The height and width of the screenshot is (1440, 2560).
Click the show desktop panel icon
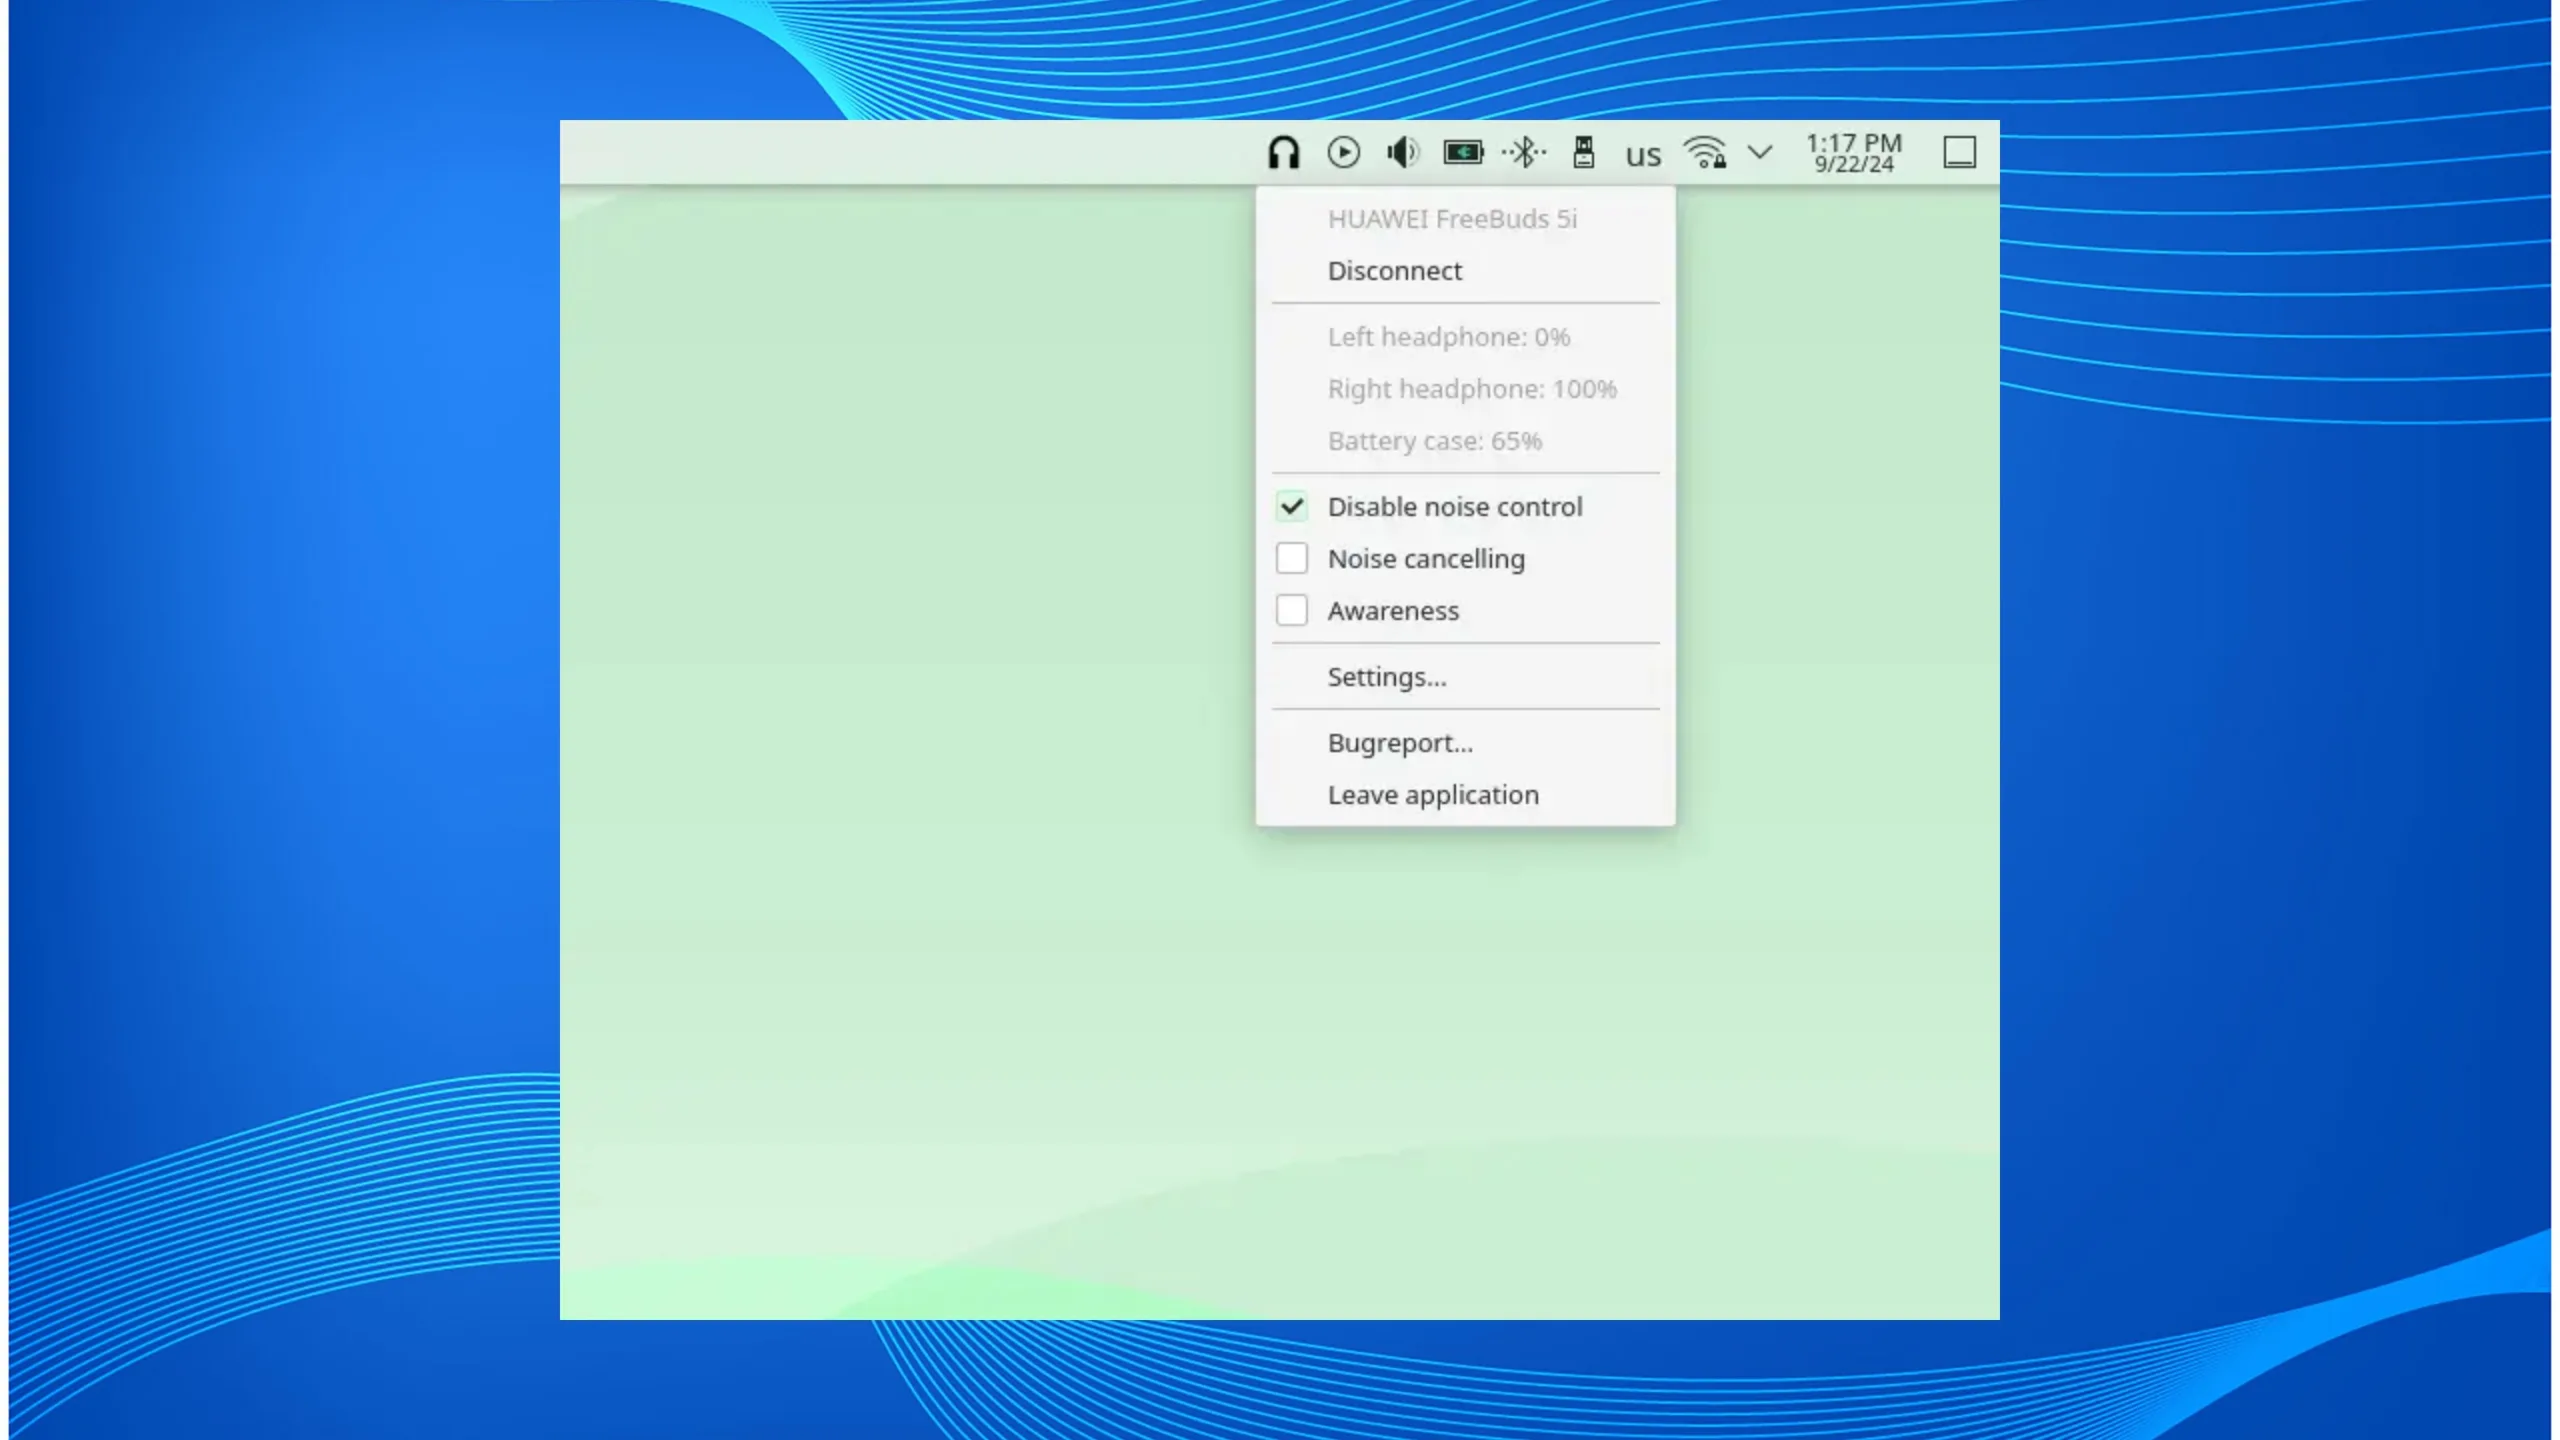(x=1959, y=153)
